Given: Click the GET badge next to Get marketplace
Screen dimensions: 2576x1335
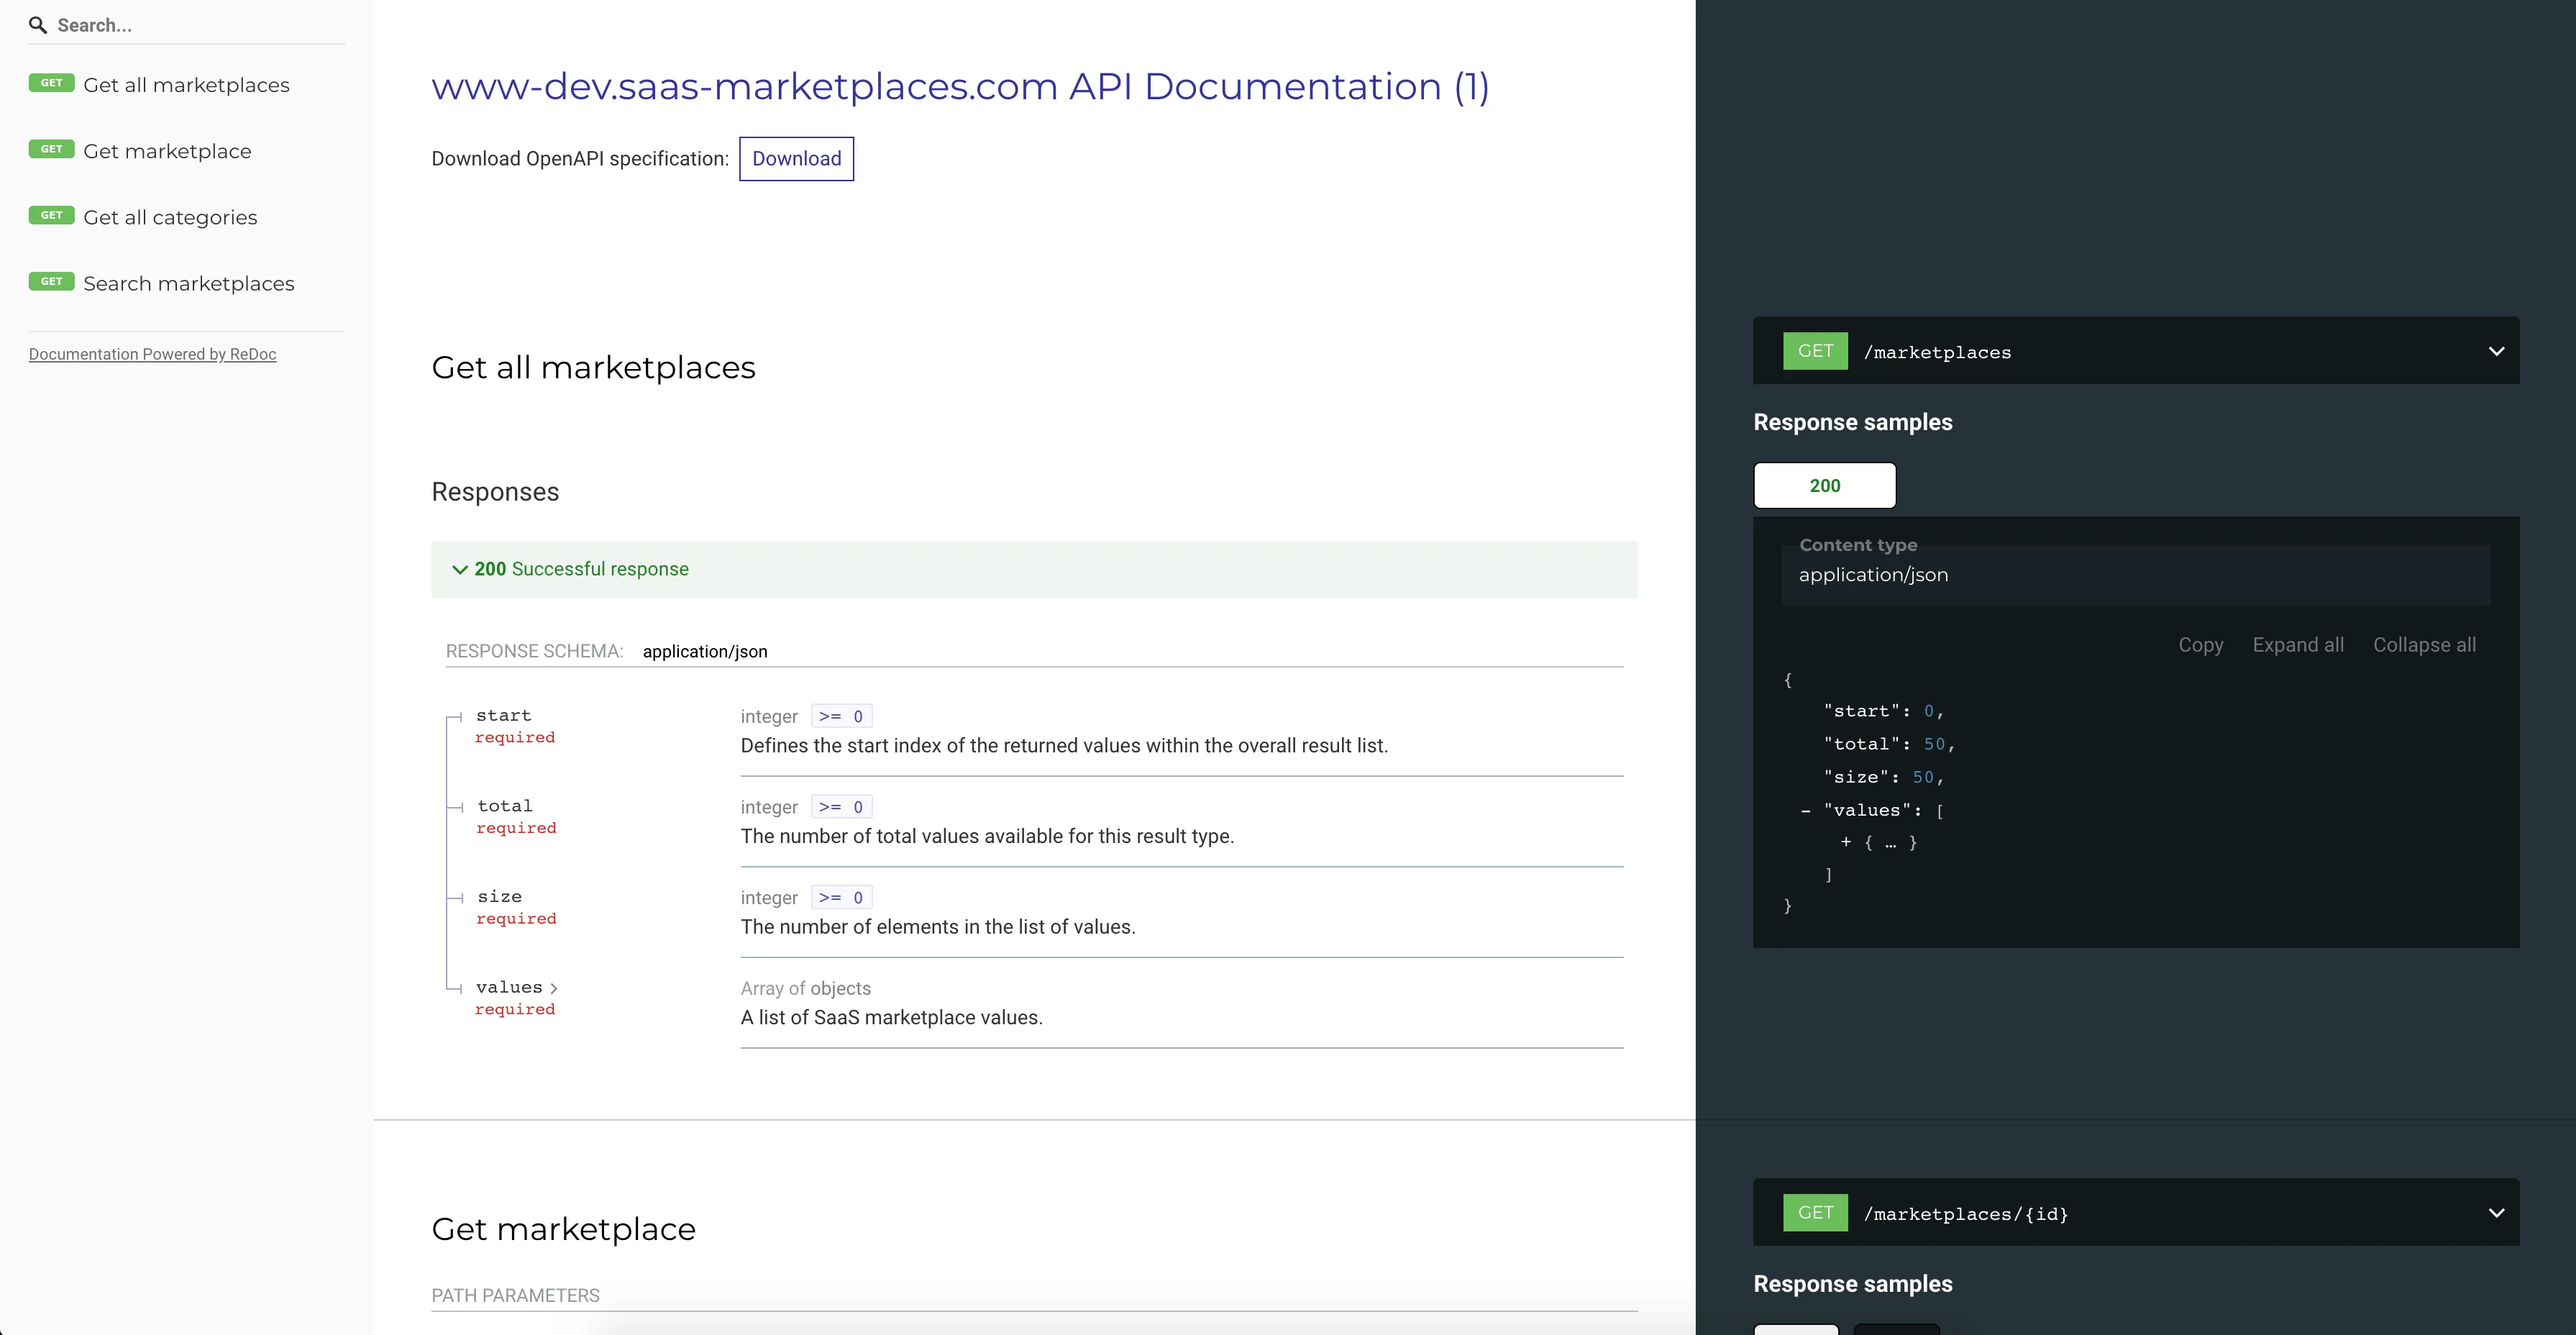Looking at the screenshot, I should pyautogui.click(x=52, y=149).
